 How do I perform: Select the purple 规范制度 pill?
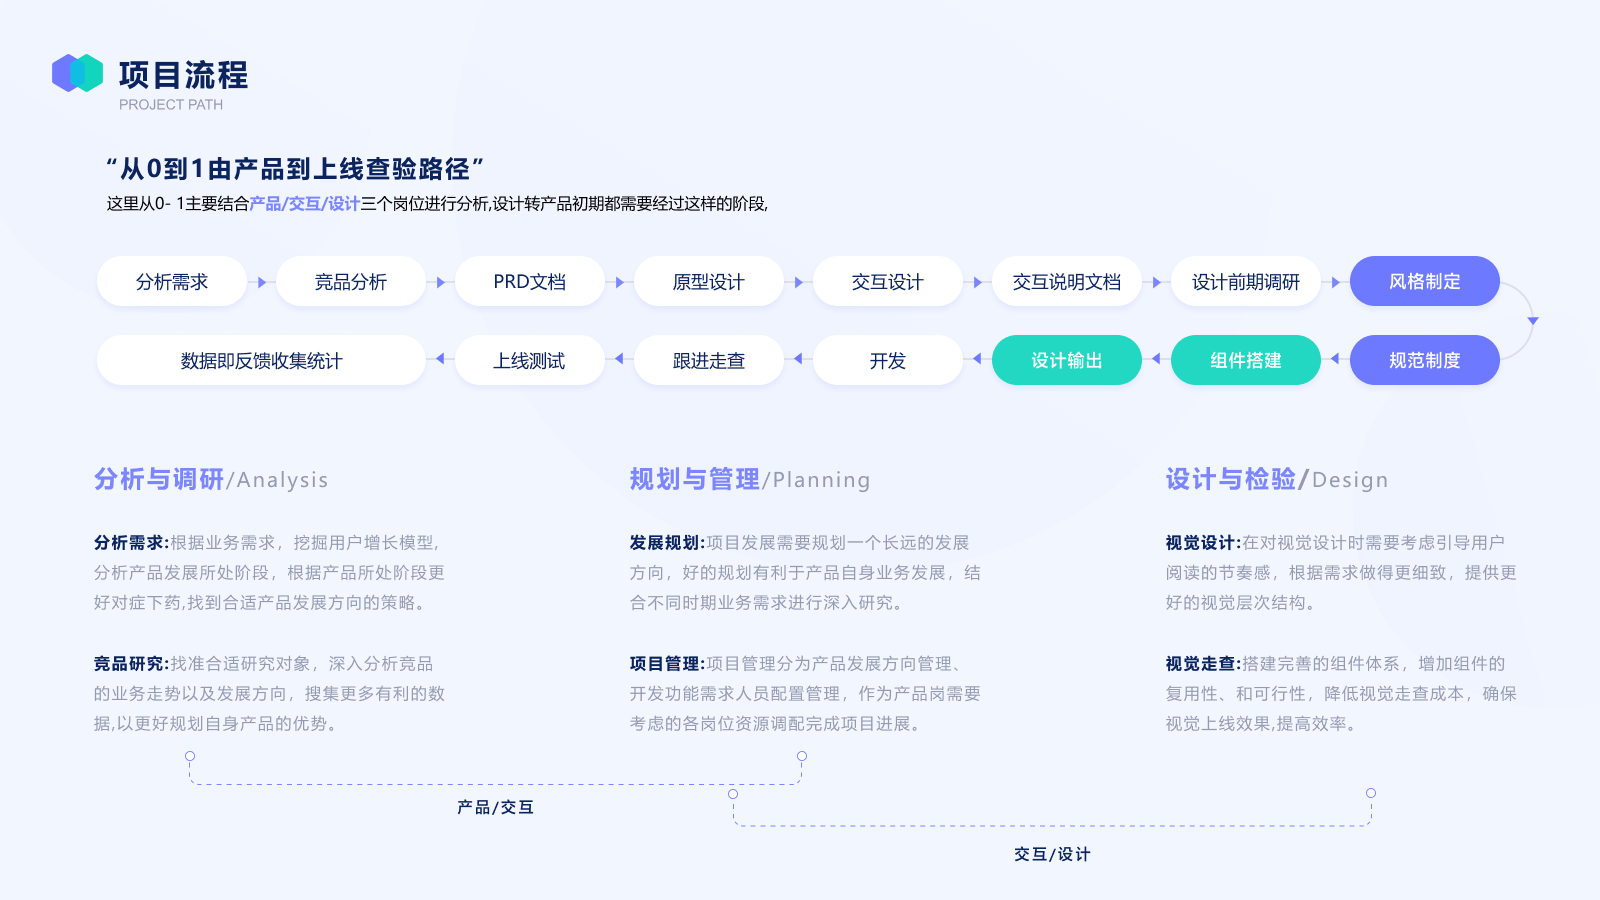pyautogui.click(x=1425, y=360)
